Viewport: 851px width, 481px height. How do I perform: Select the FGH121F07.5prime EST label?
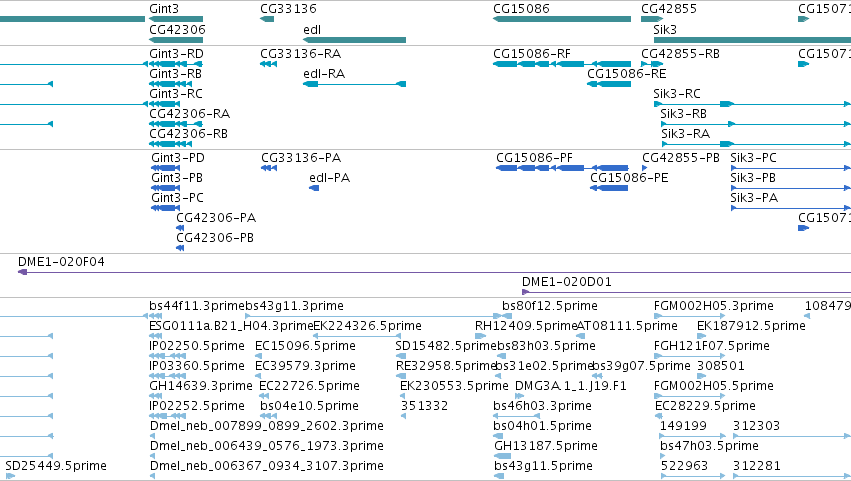712,346
